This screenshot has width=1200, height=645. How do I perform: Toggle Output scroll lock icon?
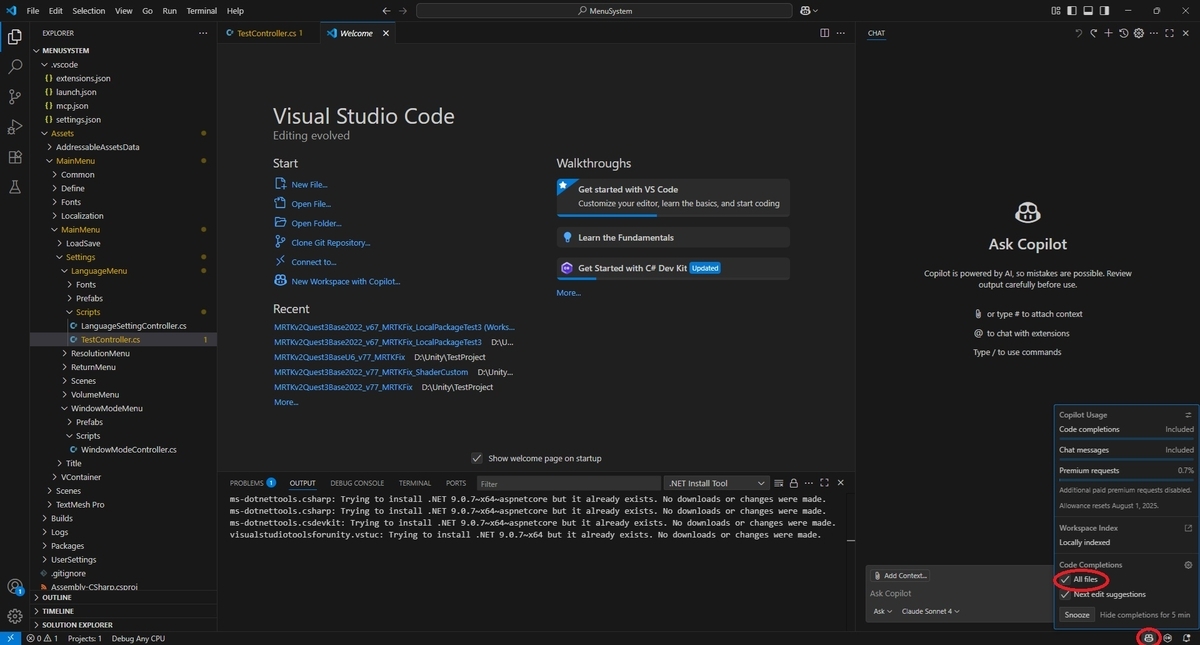[793, 483]
